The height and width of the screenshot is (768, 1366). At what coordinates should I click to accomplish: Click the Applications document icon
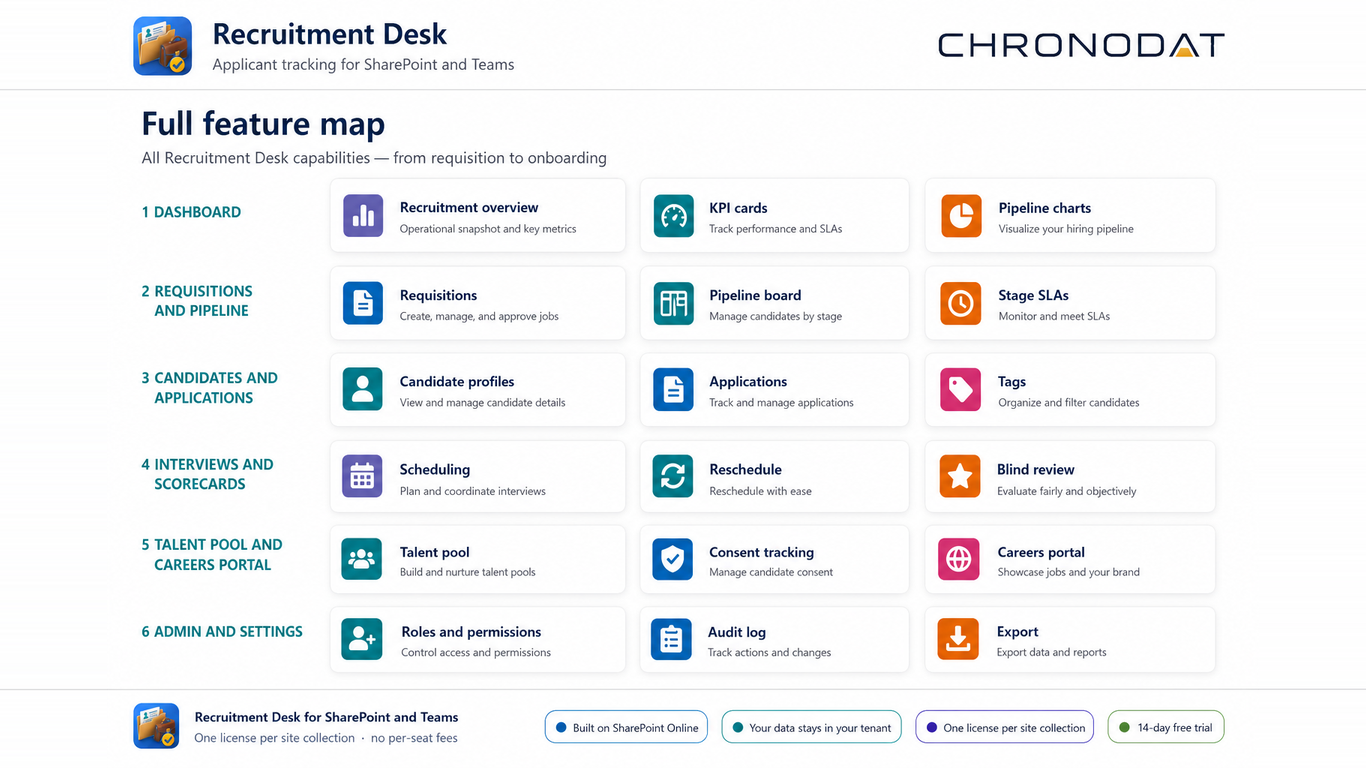674,390
